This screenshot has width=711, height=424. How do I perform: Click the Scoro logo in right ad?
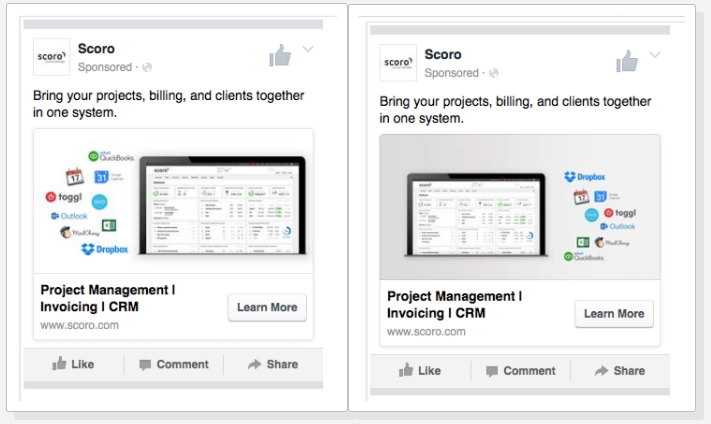398,63
